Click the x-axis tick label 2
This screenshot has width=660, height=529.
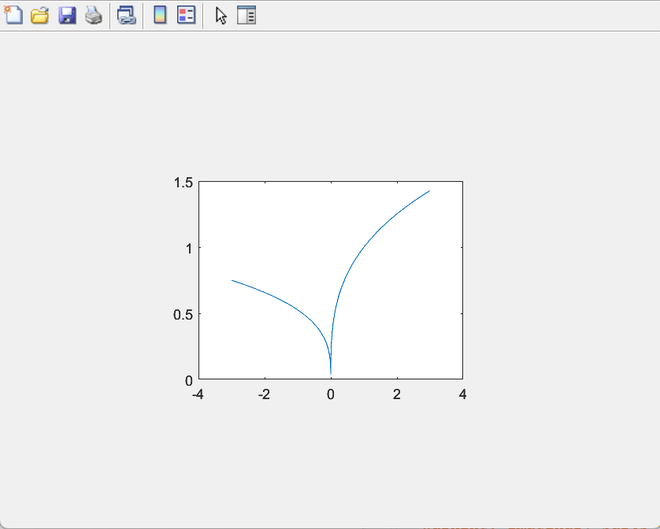[x=397, y=395]
